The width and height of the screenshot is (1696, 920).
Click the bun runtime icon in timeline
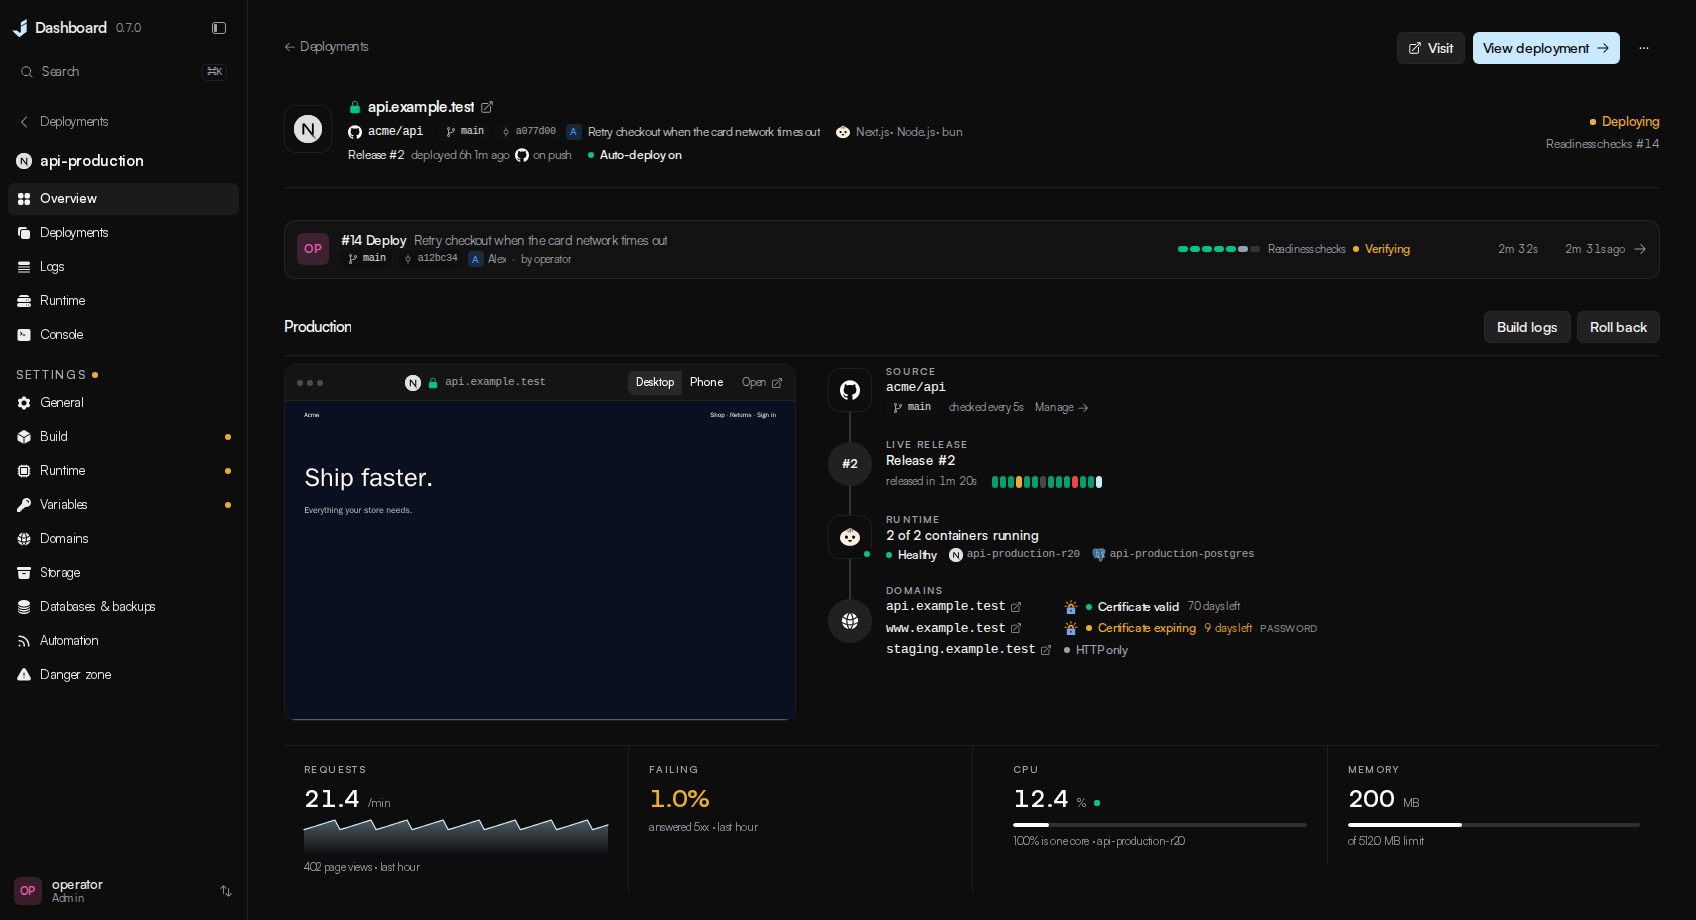[850, 537]
